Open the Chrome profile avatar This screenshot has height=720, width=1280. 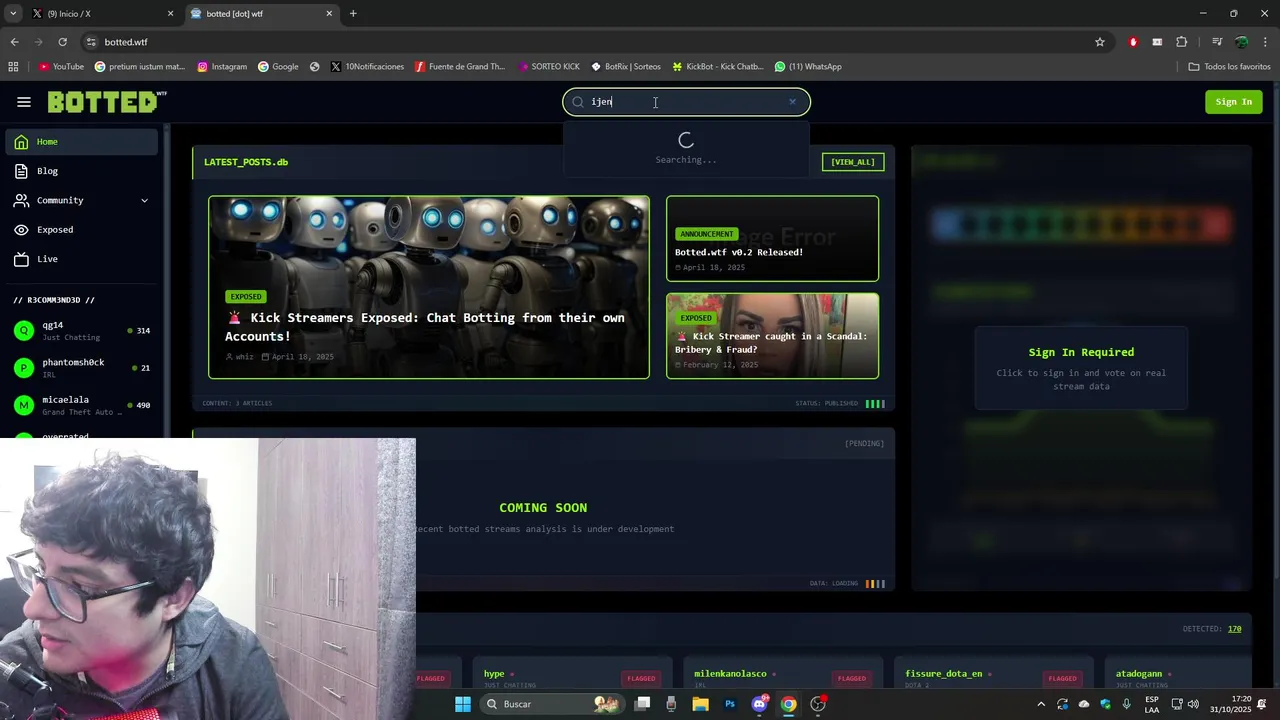tap(1241, 42)
